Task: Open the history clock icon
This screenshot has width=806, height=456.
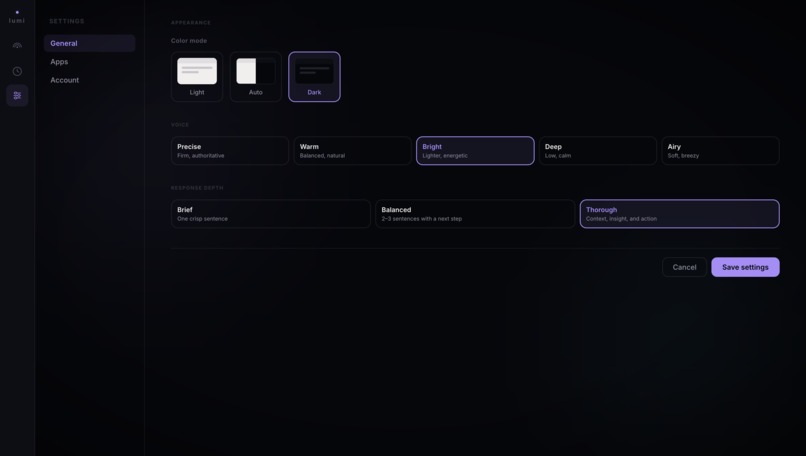Action: (x=17, y=71)
